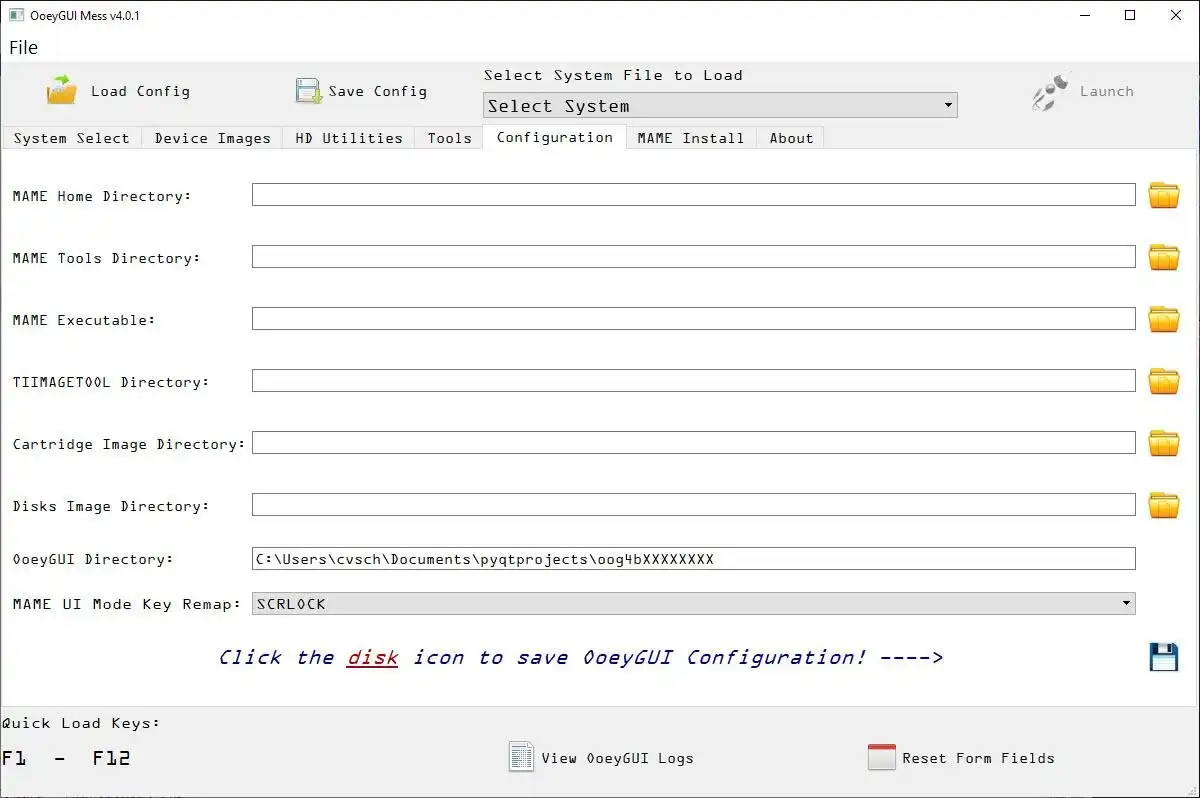Switch to the Device Images tab
Image resolution: width=1200 pixels, height=798 pixels.
(212, 138)
